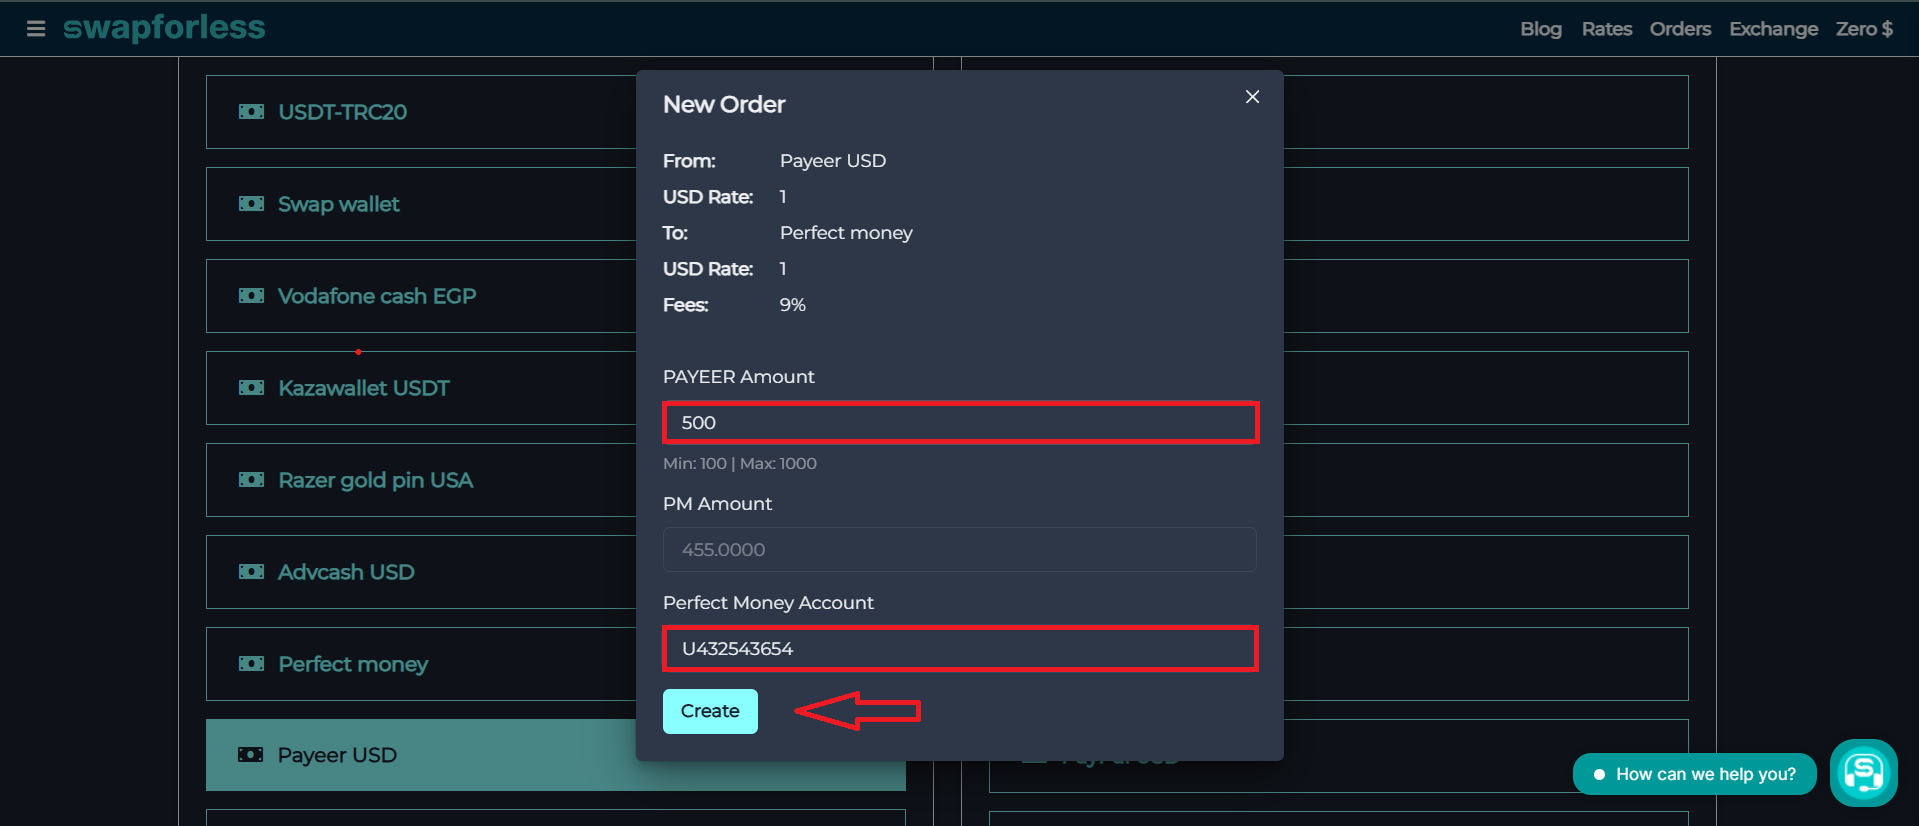Click the 'Min: 100 | Max: 1000' limits text
This screenshot has width=1919, height=826.
(740, 464)
